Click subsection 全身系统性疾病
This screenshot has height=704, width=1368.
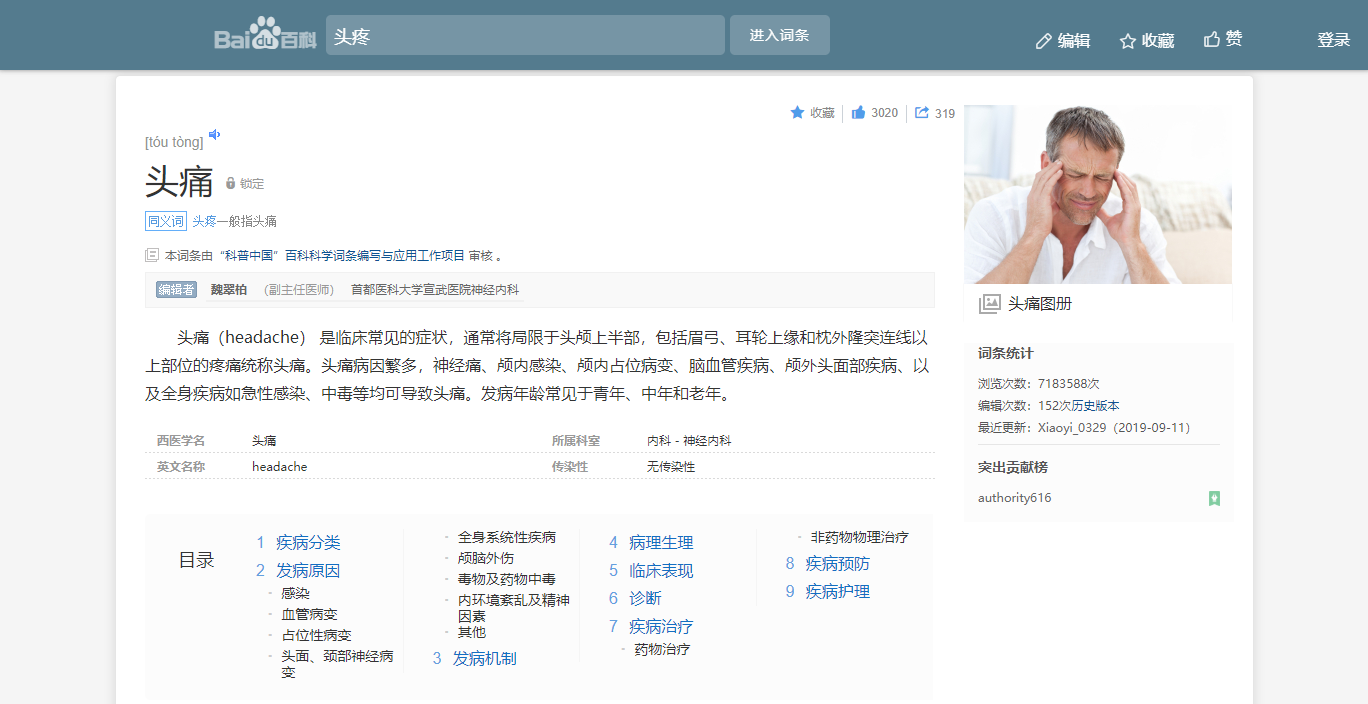[x=507, y=537]
